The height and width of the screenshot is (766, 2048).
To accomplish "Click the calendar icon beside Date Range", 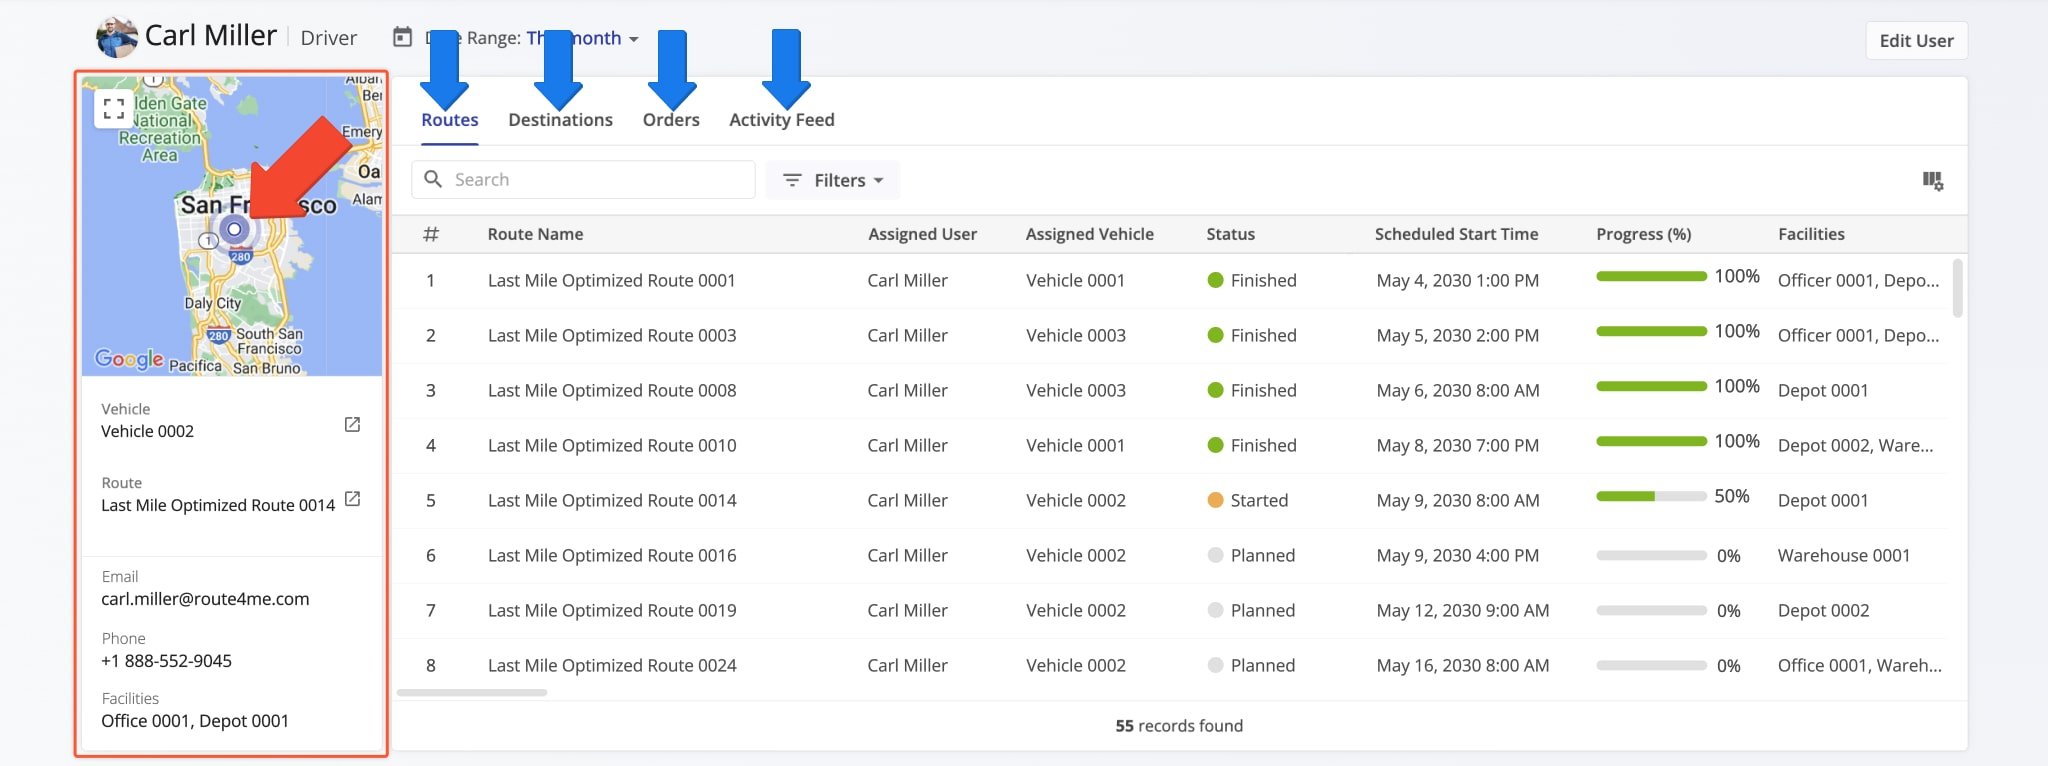I will [402, 38].
